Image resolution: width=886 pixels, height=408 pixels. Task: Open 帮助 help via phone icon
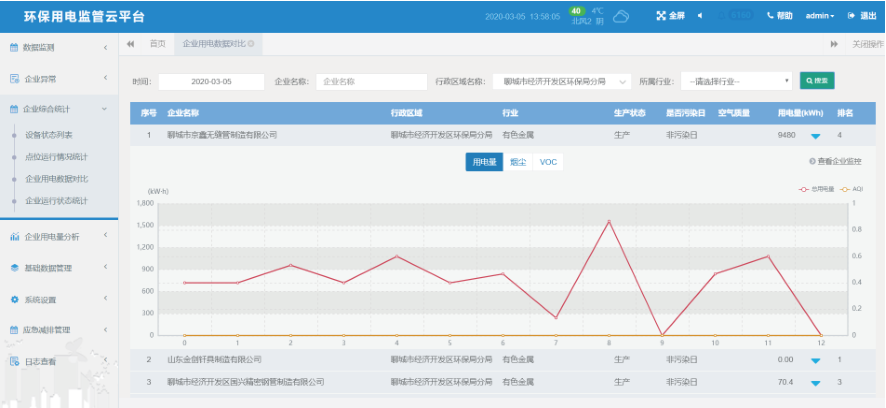coord(771,16)
